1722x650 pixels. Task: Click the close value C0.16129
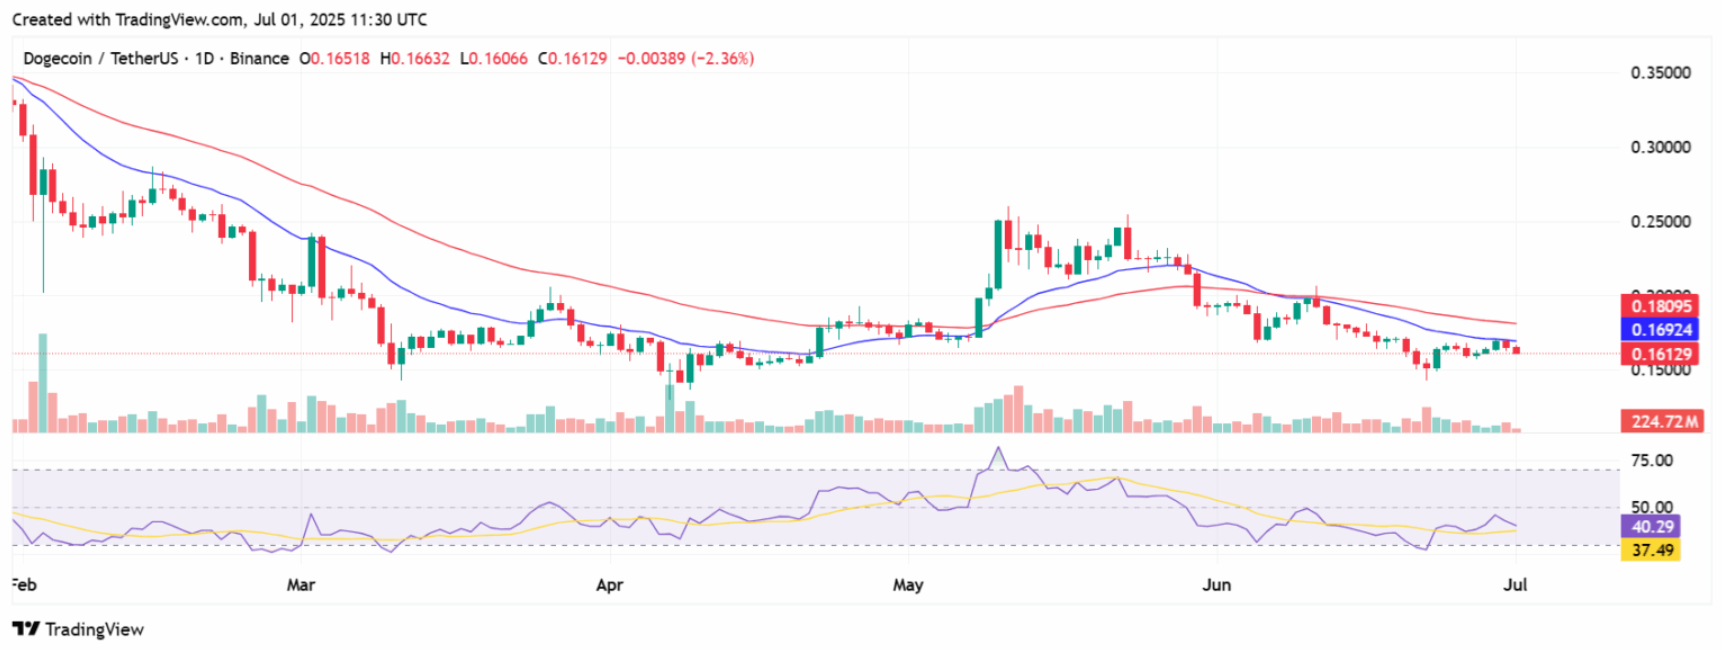(573, 58)
